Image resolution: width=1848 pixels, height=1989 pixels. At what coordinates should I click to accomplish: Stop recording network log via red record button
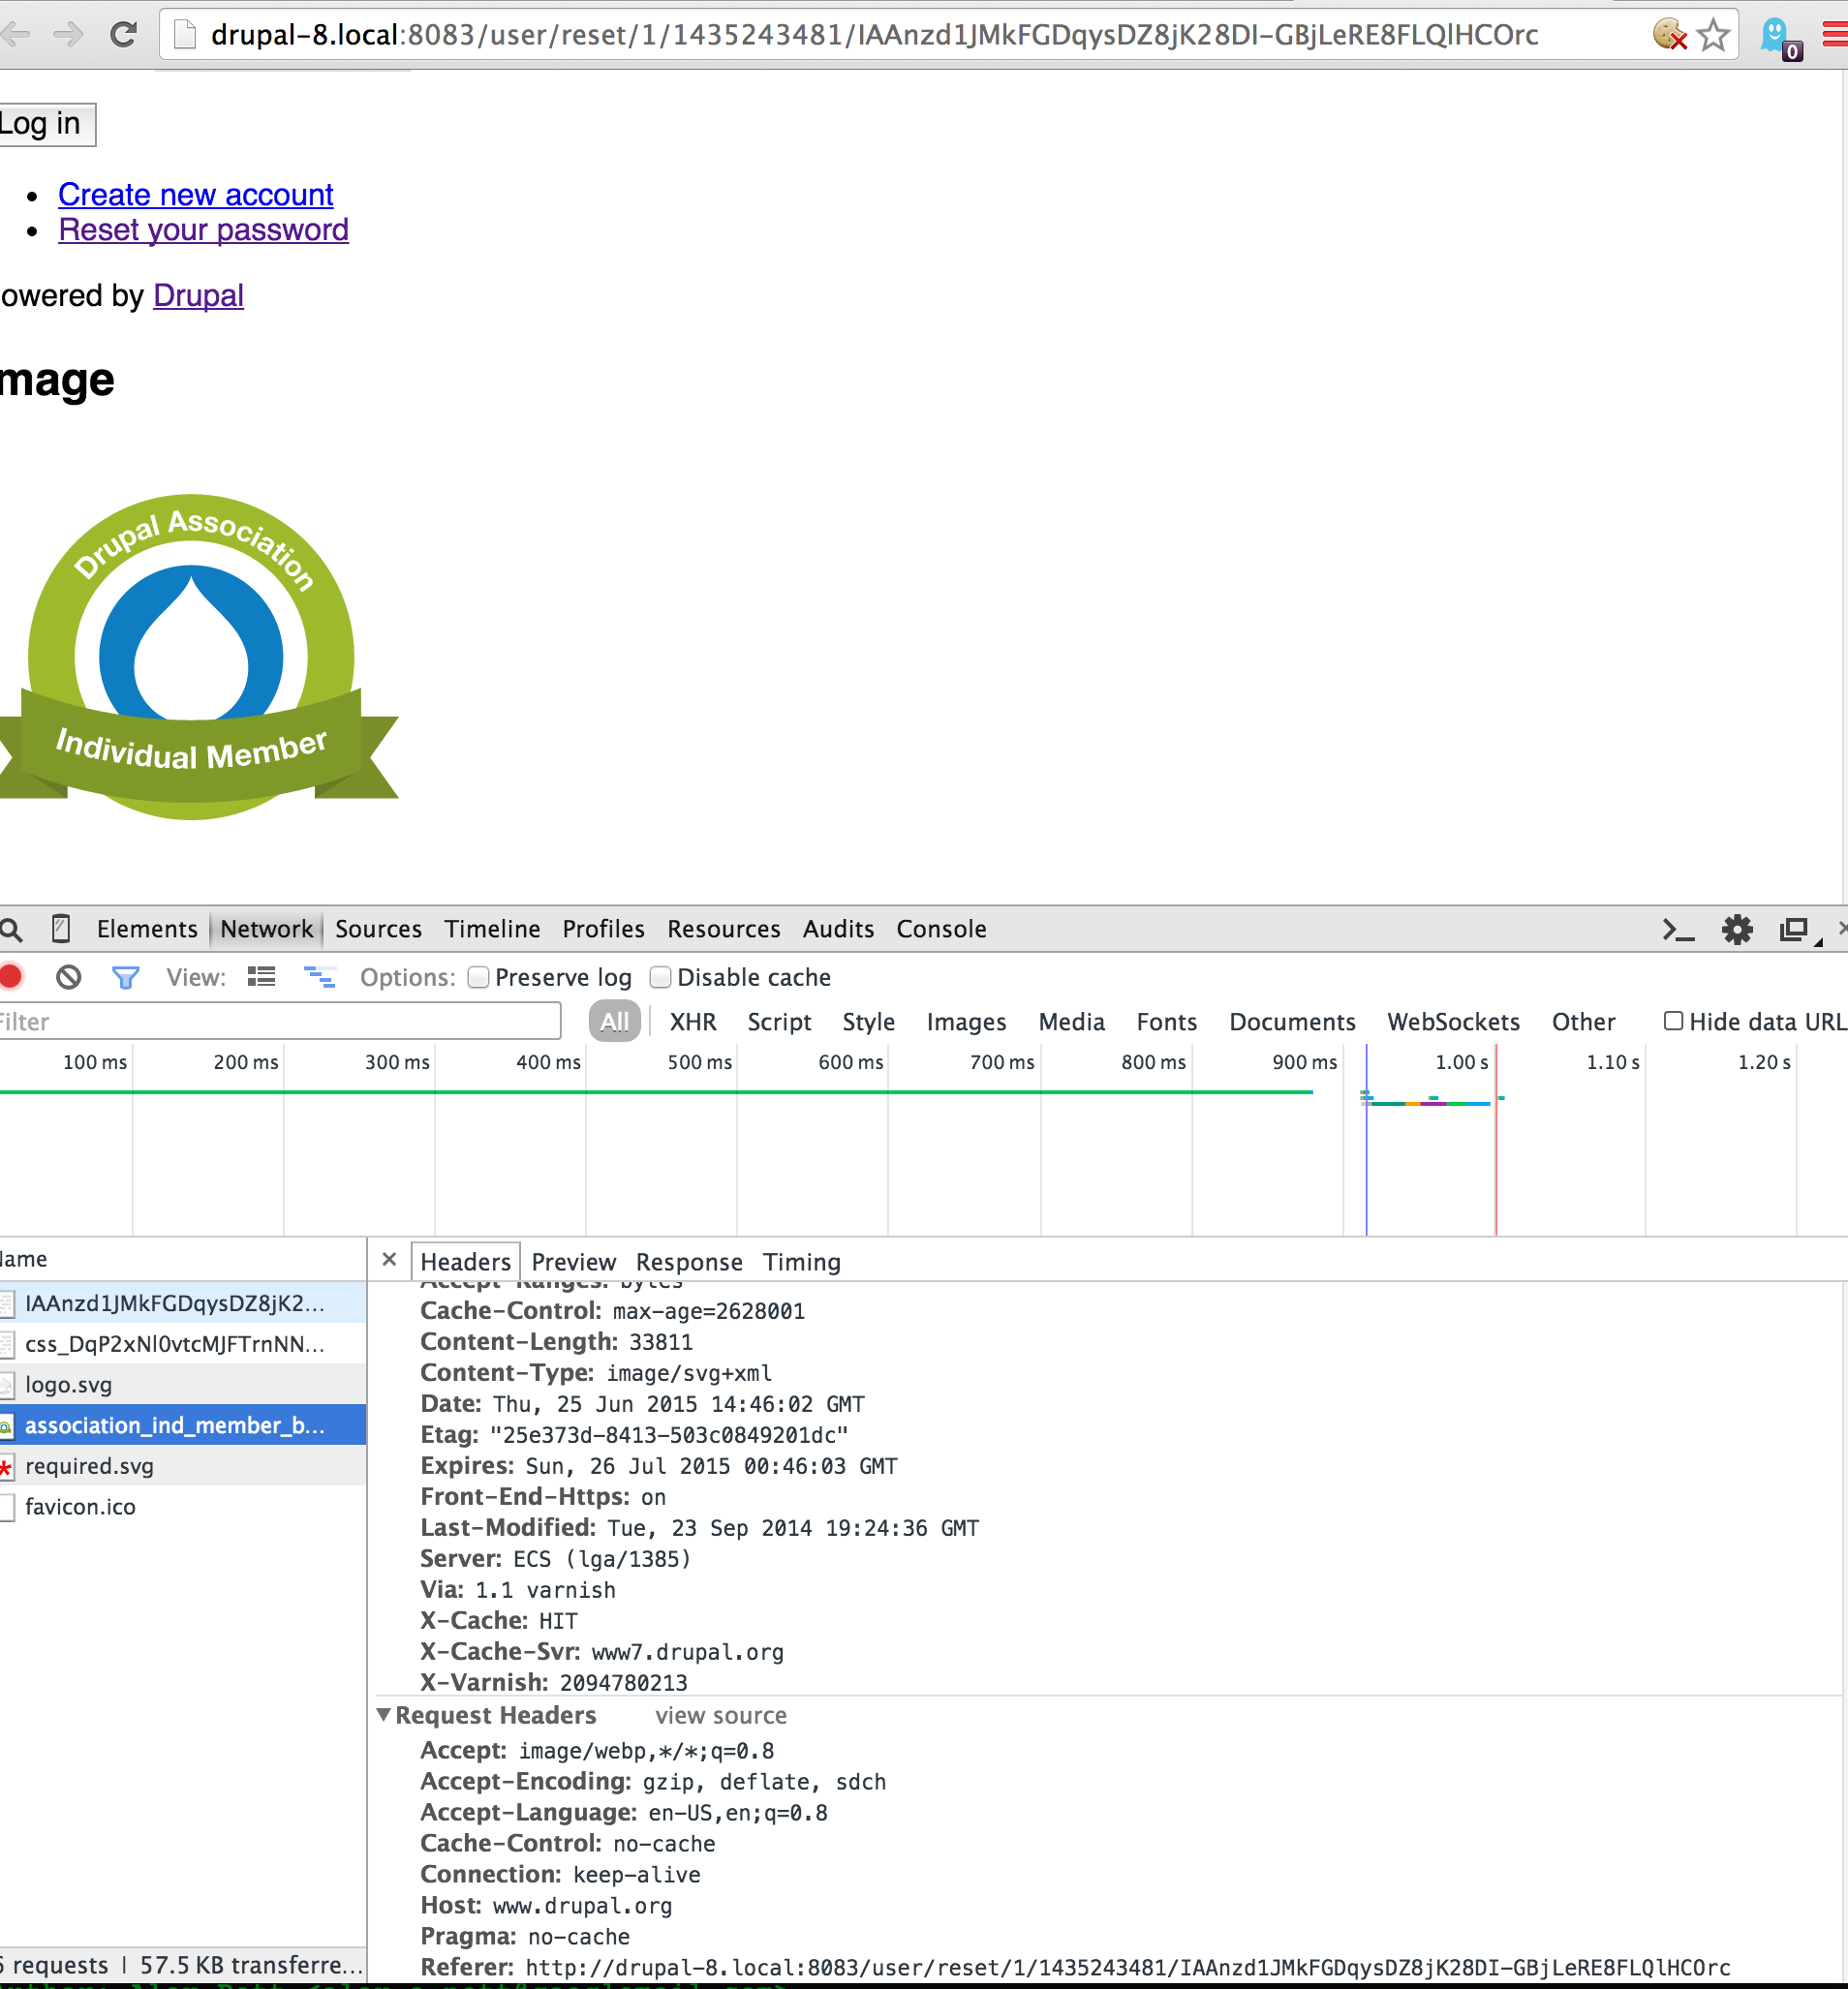click(x=11, y=977)
